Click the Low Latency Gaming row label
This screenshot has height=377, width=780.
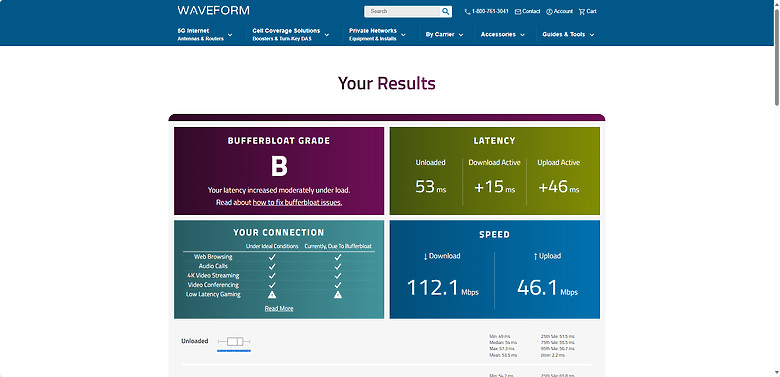pos(213,294)
